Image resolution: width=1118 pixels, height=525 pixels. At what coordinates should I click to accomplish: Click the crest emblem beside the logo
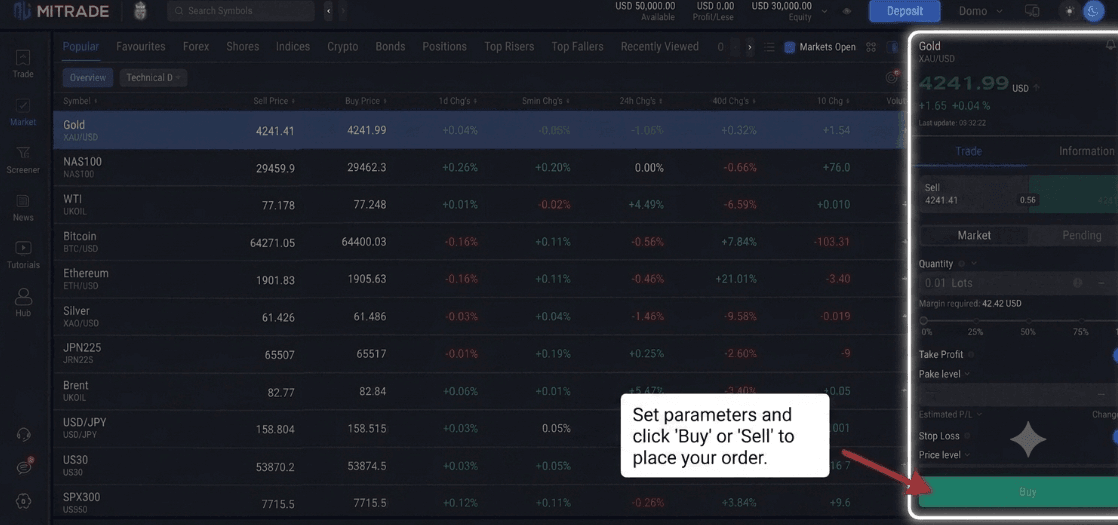pos(140,11)
